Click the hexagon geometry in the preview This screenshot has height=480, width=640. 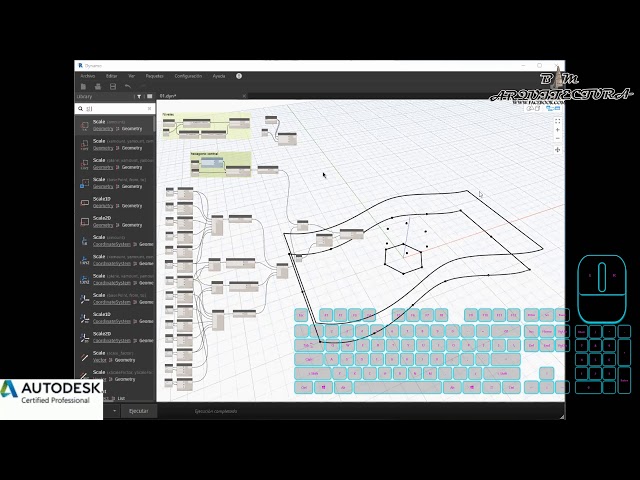403,259
